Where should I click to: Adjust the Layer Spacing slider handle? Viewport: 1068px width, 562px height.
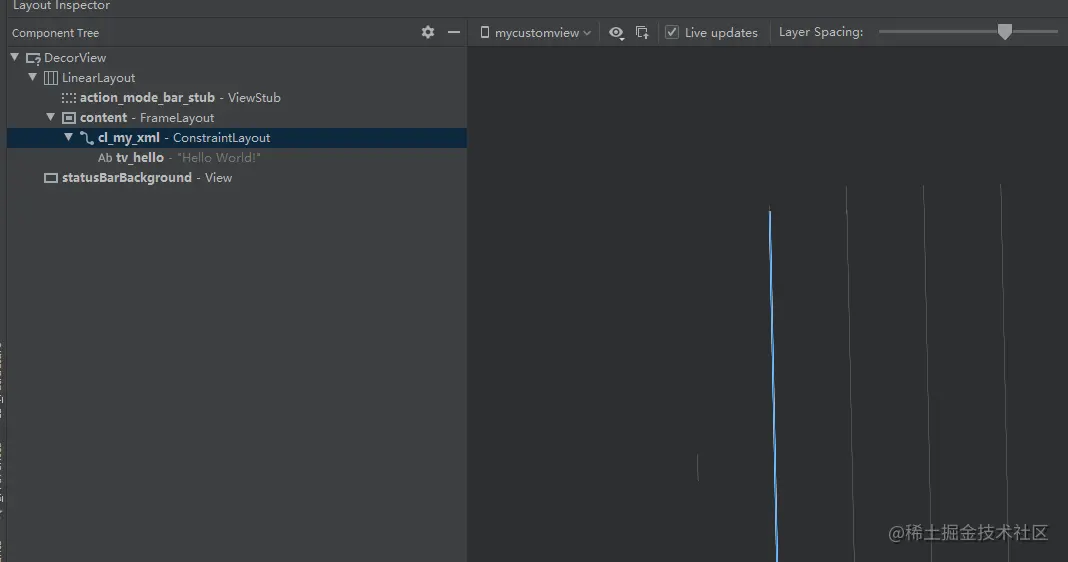(x=1005, y=31)
